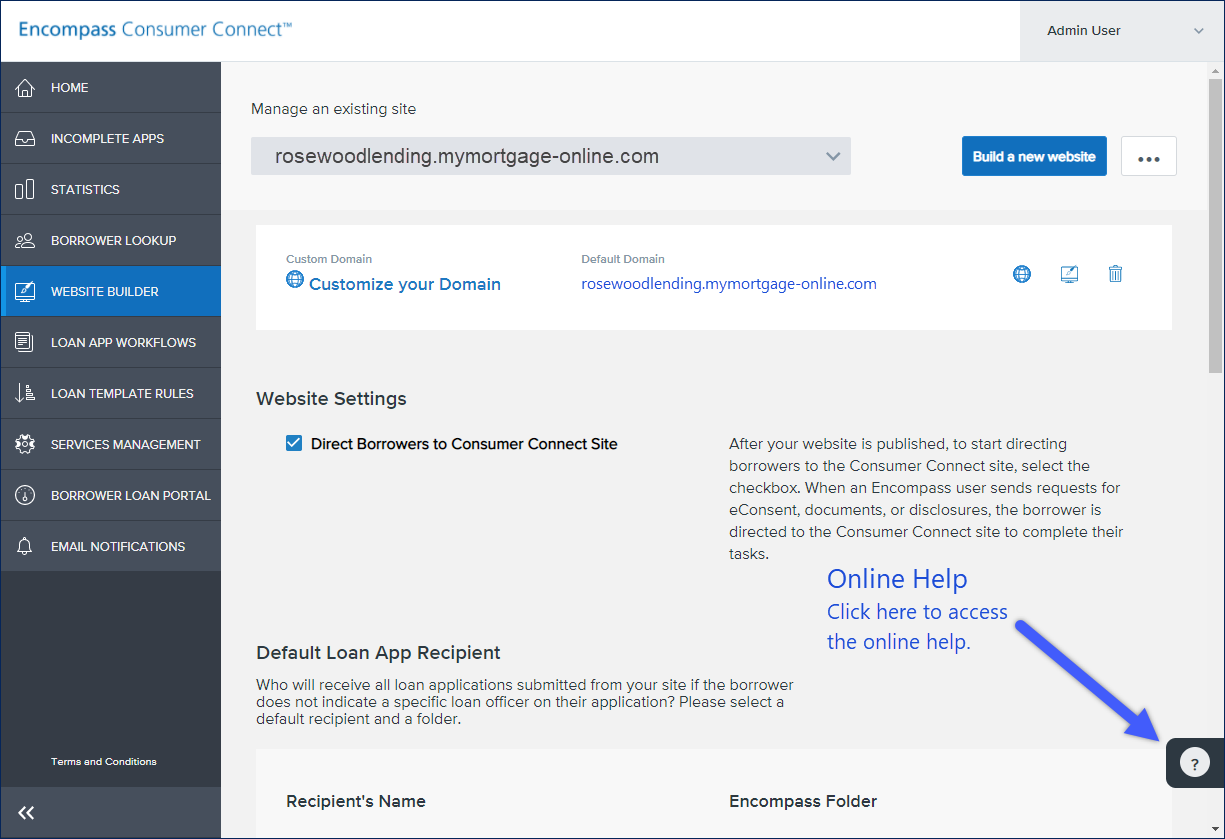Click the Loan Template Rules icon
This screenshot has width=1225, height=839.
(25, 394)
